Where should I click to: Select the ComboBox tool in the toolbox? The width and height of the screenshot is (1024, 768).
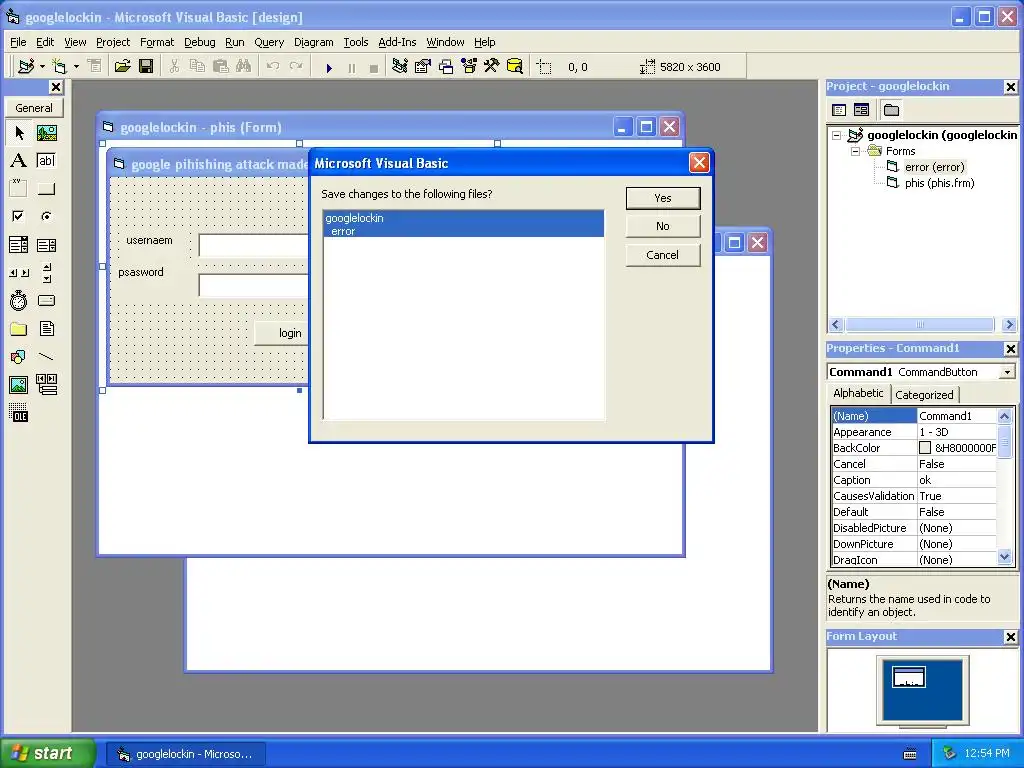(x=18, y=245)
